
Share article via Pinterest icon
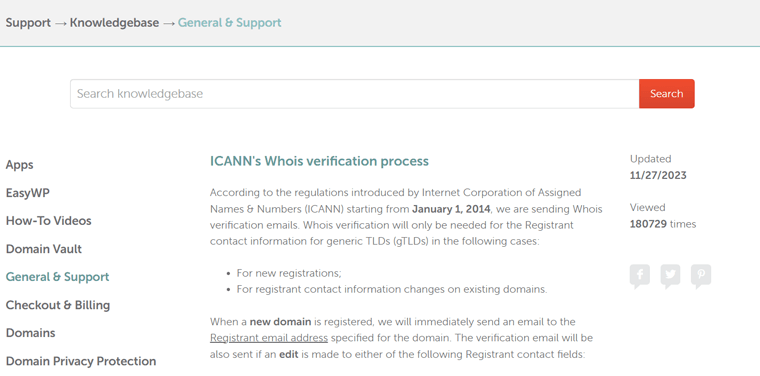click(701, 276)
